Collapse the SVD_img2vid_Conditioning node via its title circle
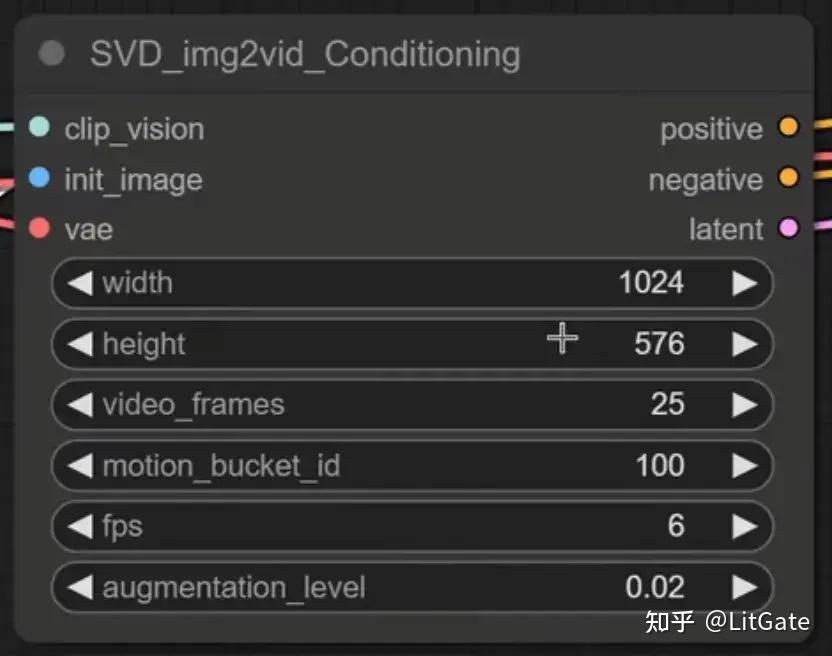The width and height of the screenshot is (832, 656). [50, 54]
